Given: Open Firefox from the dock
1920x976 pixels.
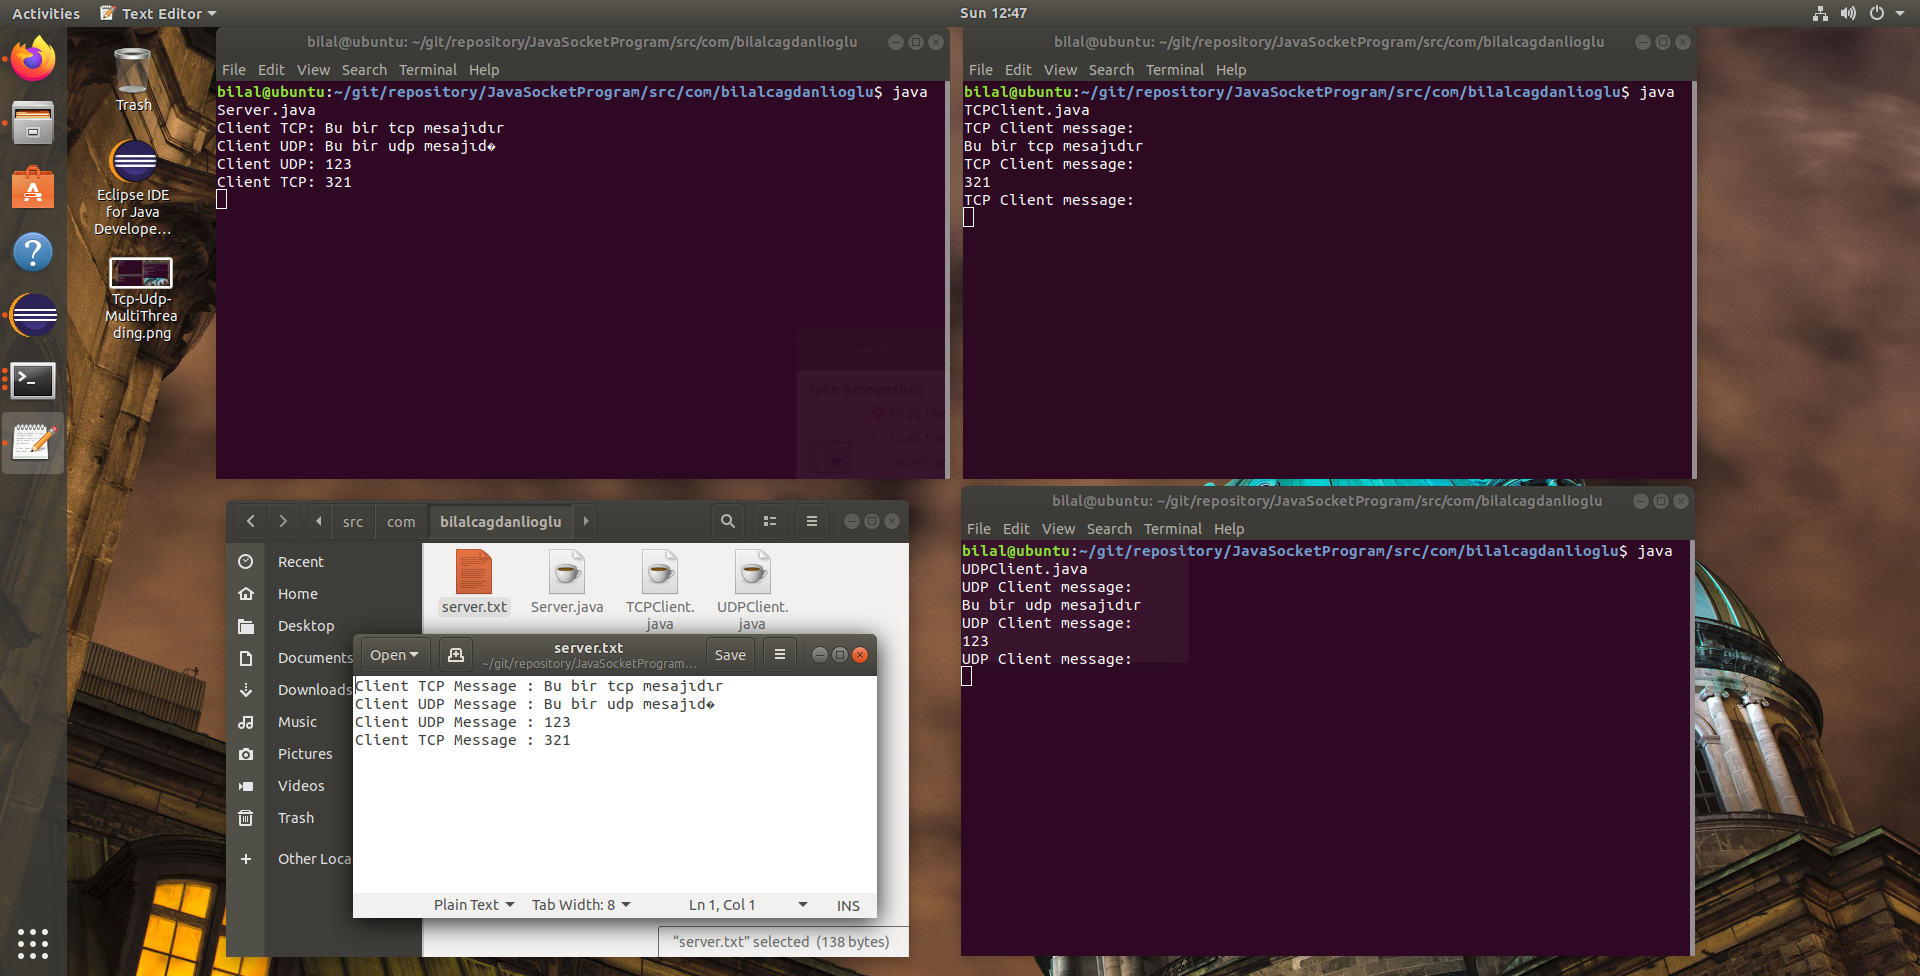Looking at the screenshot, I should click(33, 58).
